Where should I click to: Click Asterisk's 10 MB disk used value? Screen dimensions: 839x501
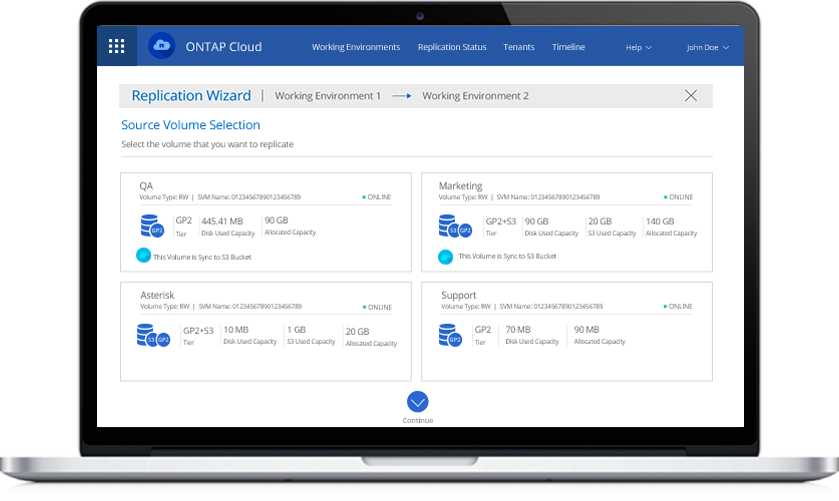[236, 330]
